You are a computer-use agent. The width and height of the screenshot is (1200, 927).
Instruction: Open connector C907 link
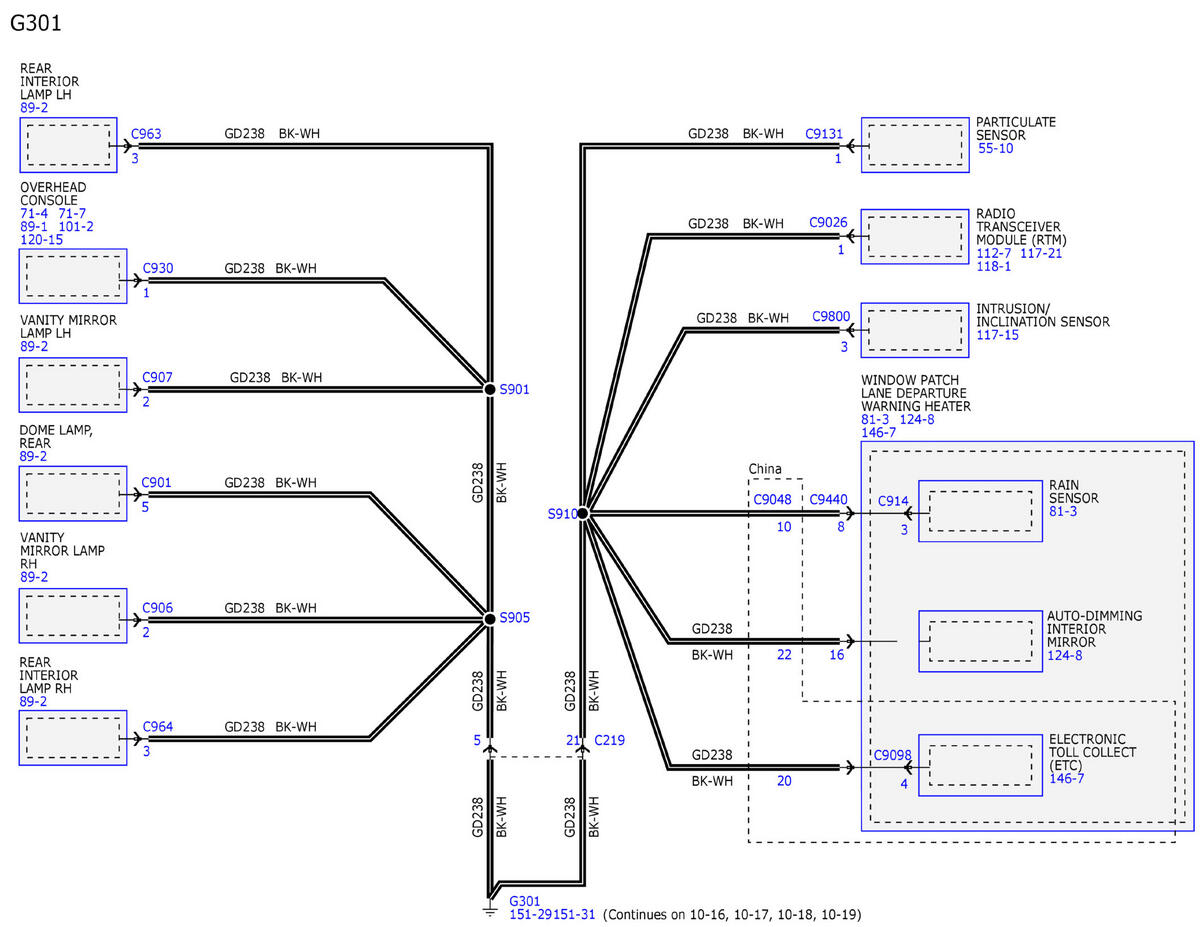(158, 377)
